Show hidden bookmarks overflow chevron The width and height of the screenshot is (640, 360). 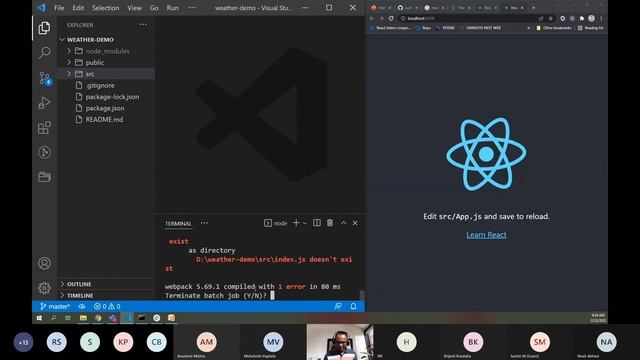point(529,28)
